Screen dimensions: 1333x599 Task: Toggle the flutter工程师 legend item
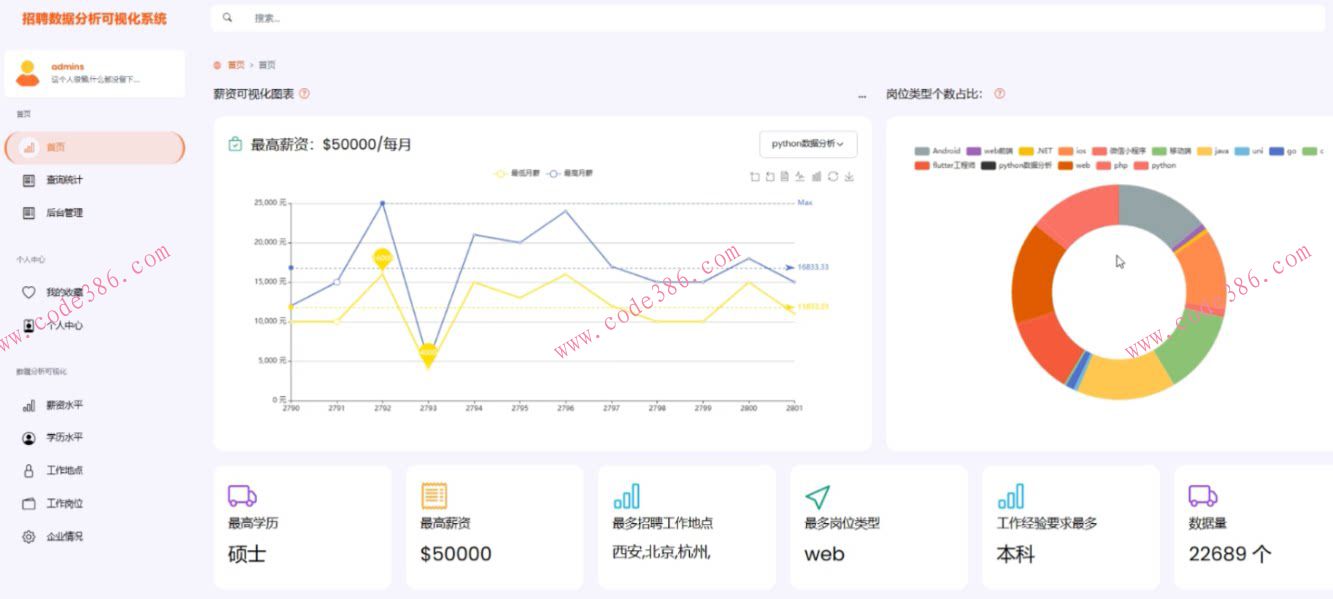coord(944,165)
